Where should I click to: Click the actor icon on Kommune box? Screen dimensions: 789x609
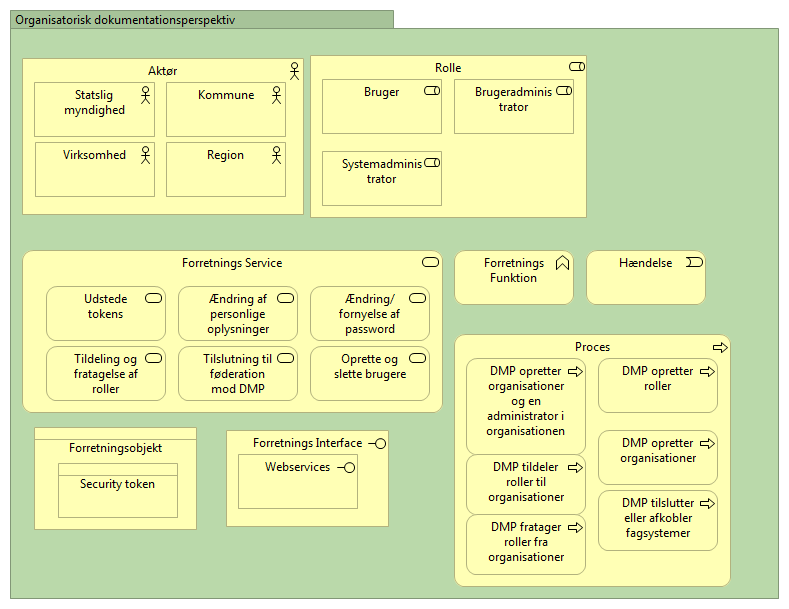pos(276,95)
